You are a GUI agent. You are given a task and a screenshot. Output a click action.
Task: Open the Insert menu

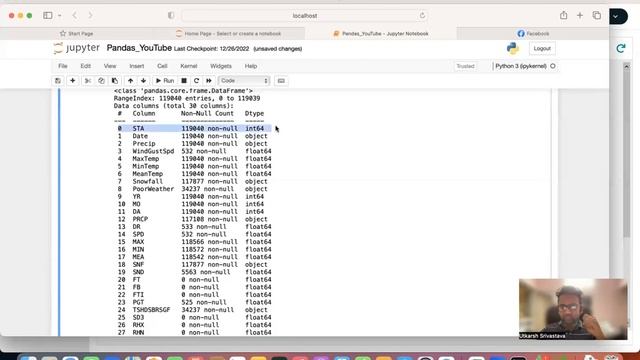pos(137,66)
